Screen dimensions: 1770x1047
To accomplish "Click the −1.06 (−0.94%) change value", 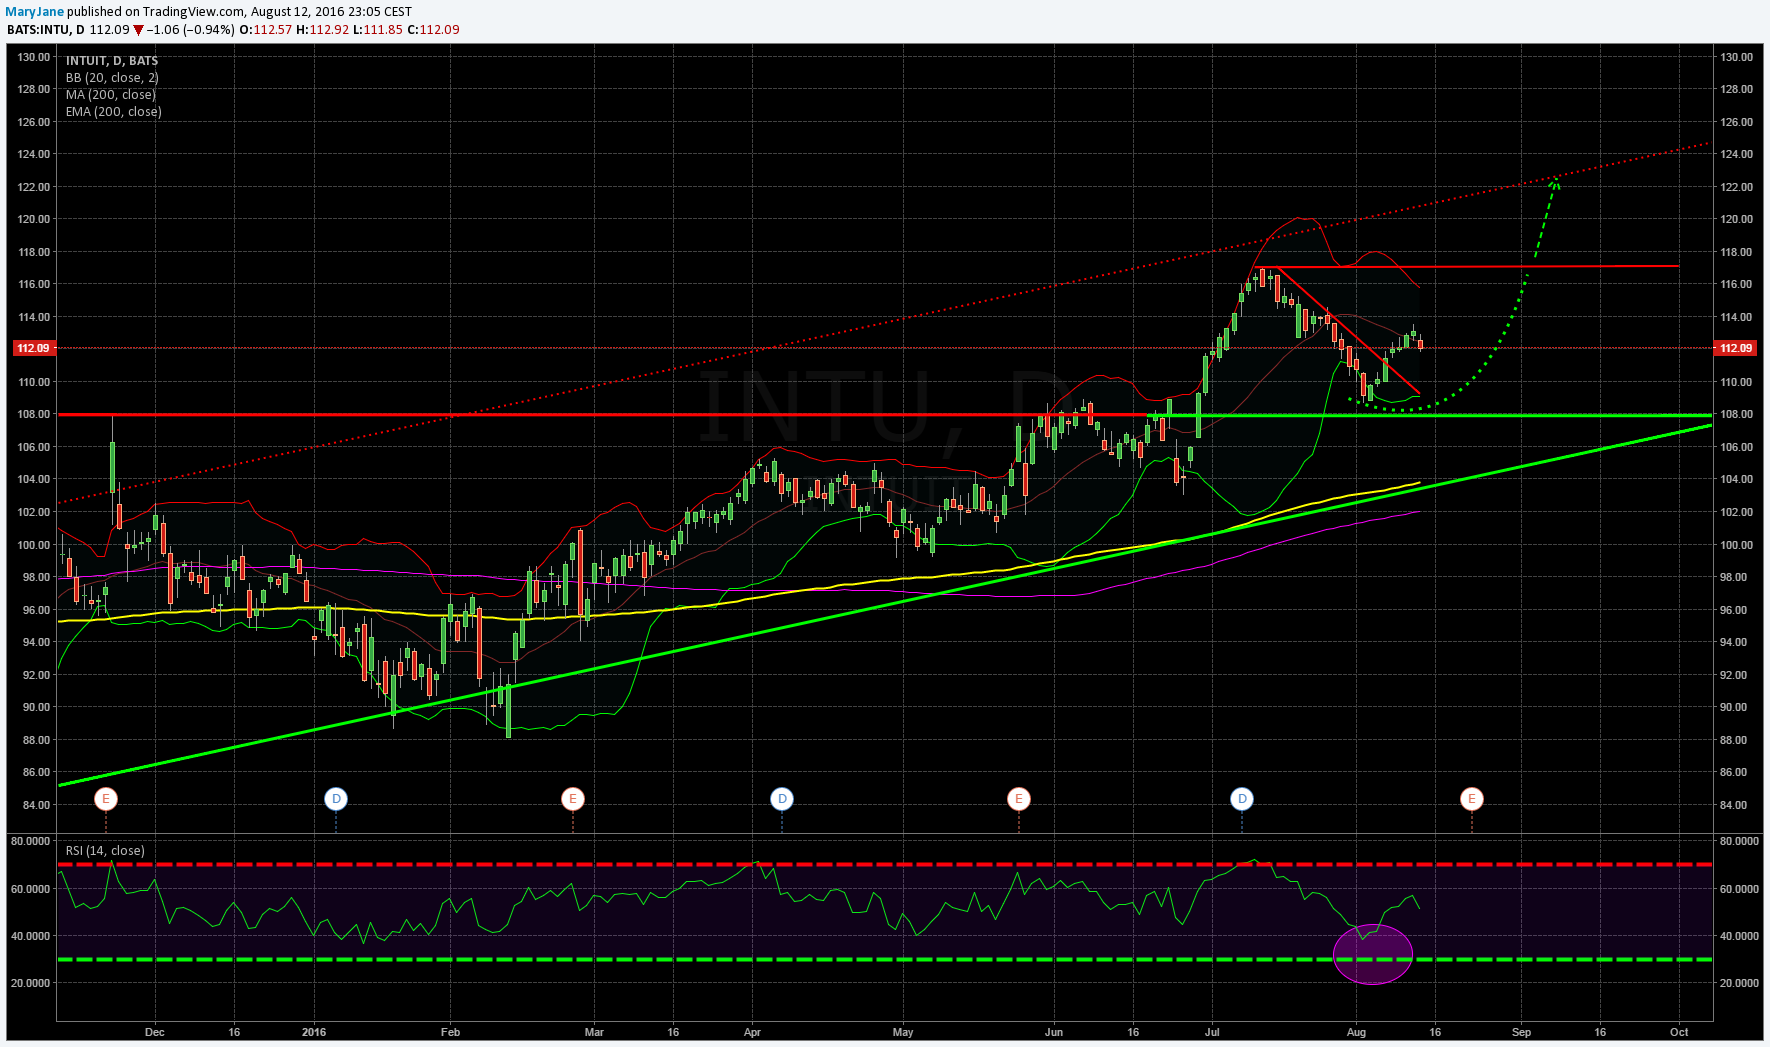I will (191, 30).
